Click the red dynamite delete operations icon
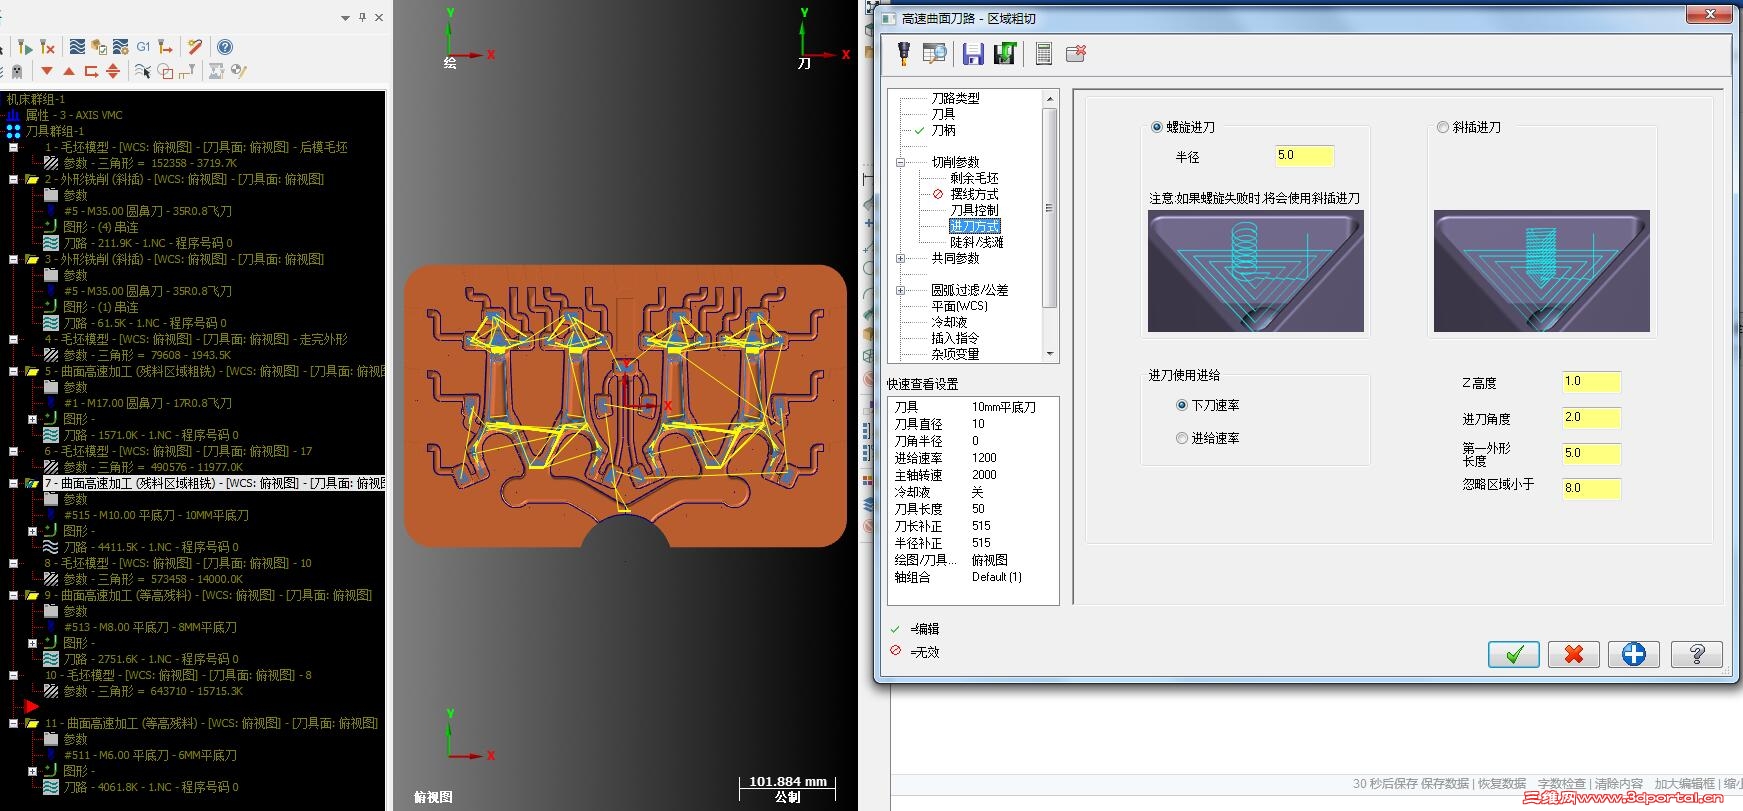1743x811 pixels. pyautogui.click(x=195, y=47)
